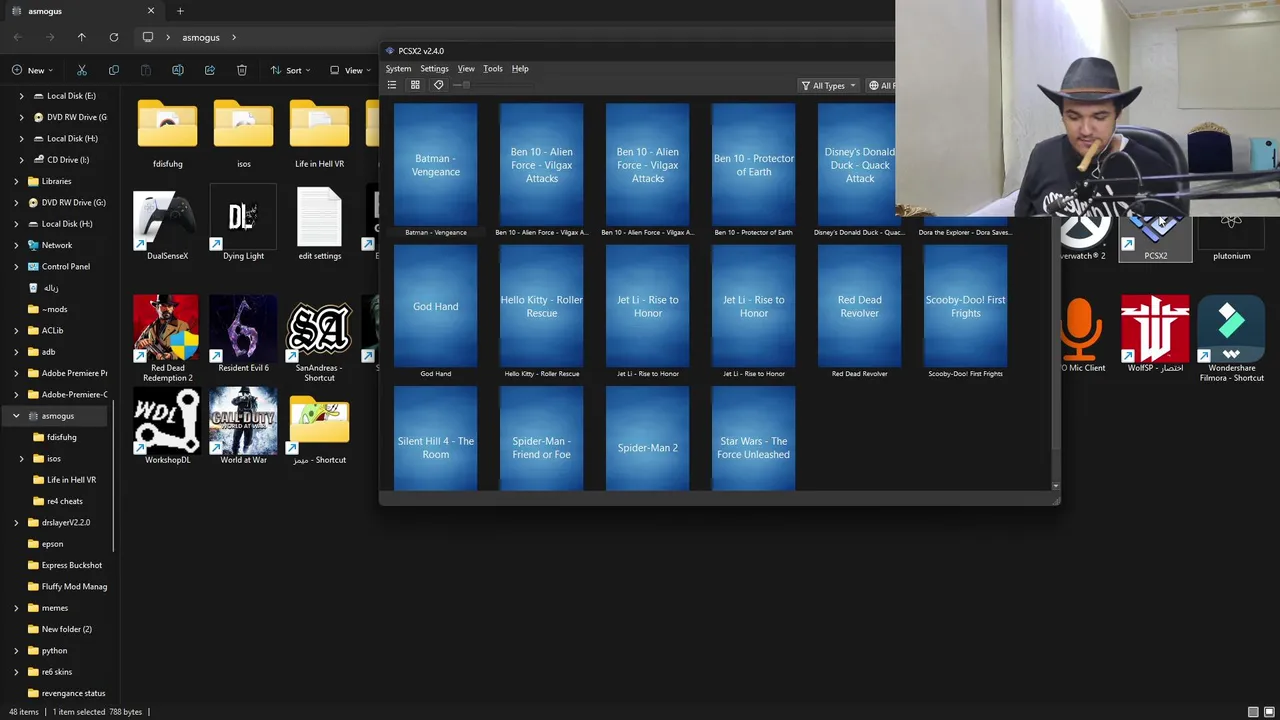
Task: Click the PCSX2 desktop shortcut icon
Action: 1156,238
